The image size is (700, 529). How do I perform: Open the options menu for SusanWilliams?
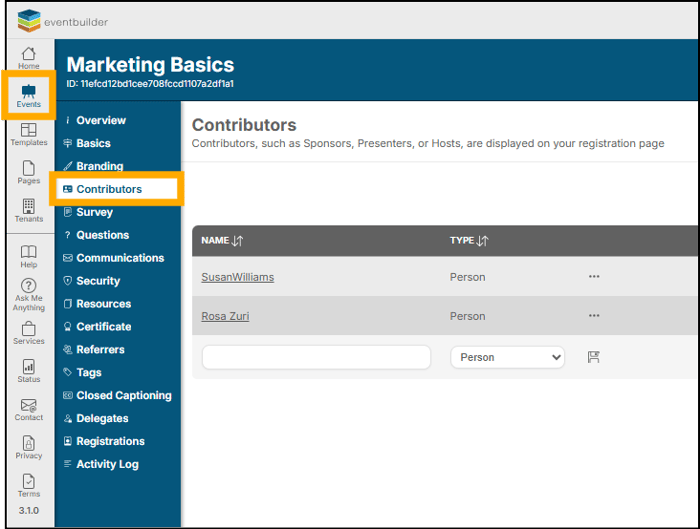tap(594, 277)
